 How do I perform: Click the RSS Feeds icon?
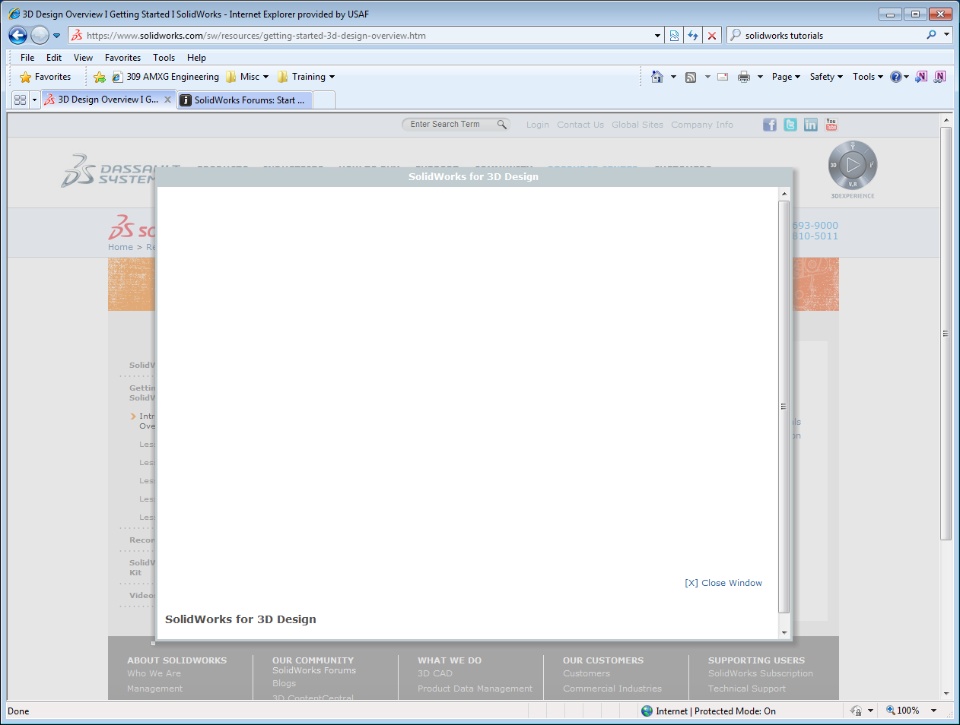691,77
